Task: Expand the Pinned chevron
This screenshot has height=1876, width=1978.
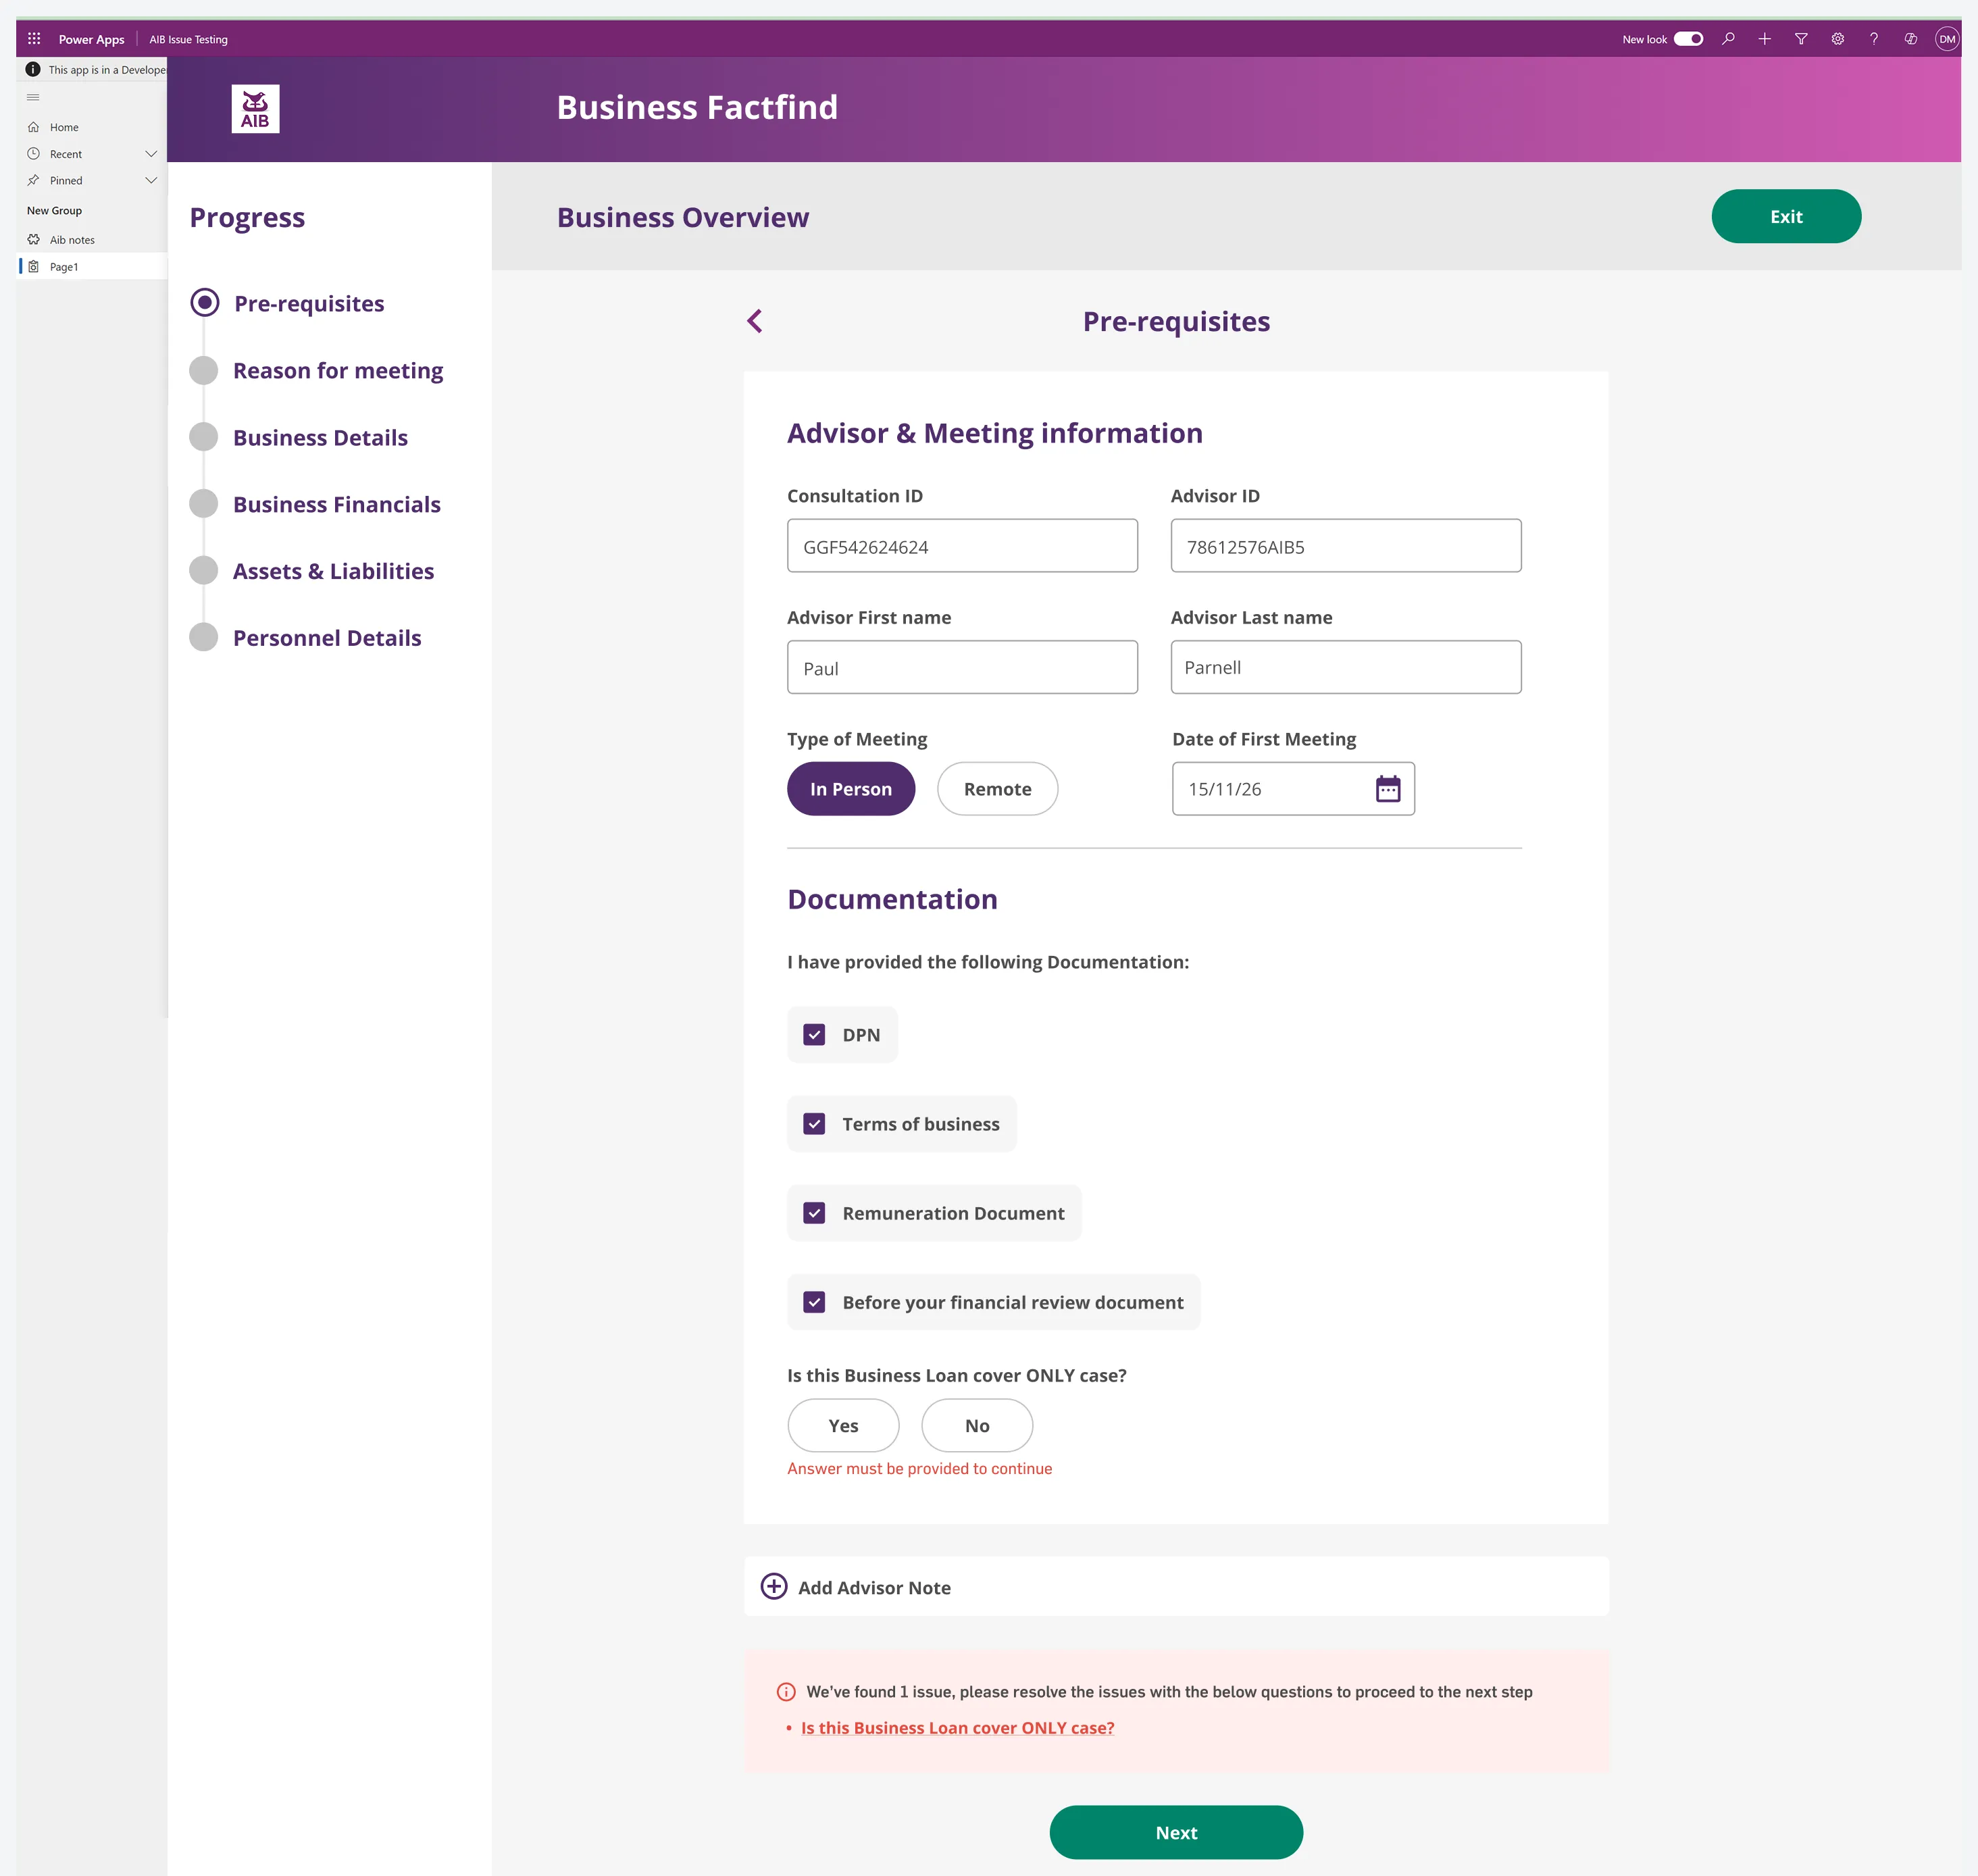Action: coord(151,180)
